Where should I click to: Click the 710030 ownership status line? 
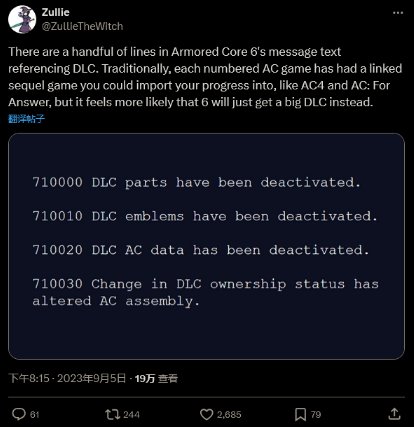[205, 292]
